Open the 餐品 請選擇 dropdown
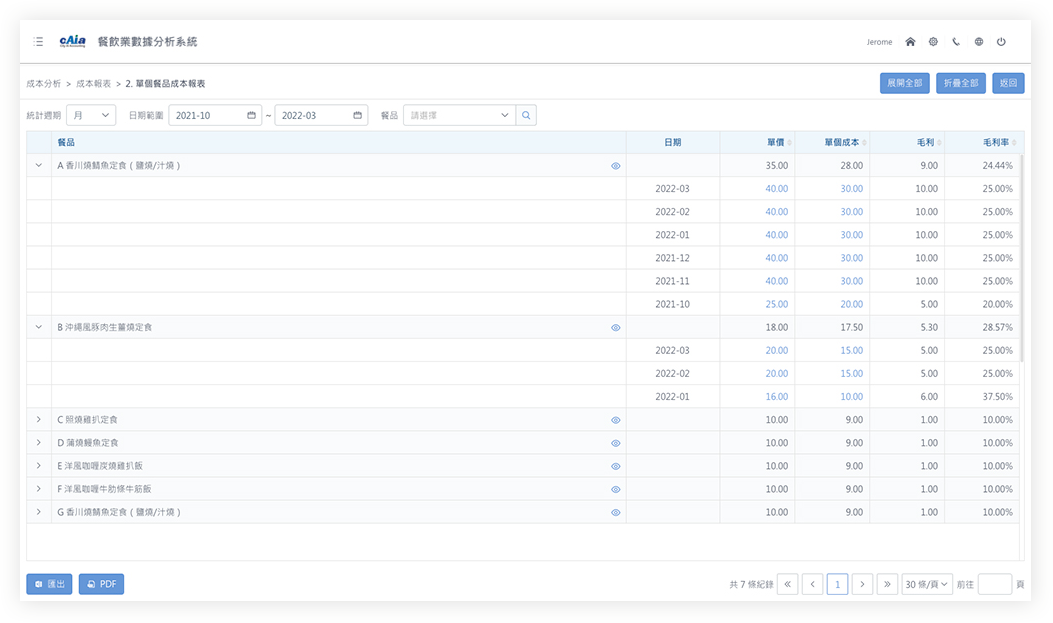 tap(459, 115)
